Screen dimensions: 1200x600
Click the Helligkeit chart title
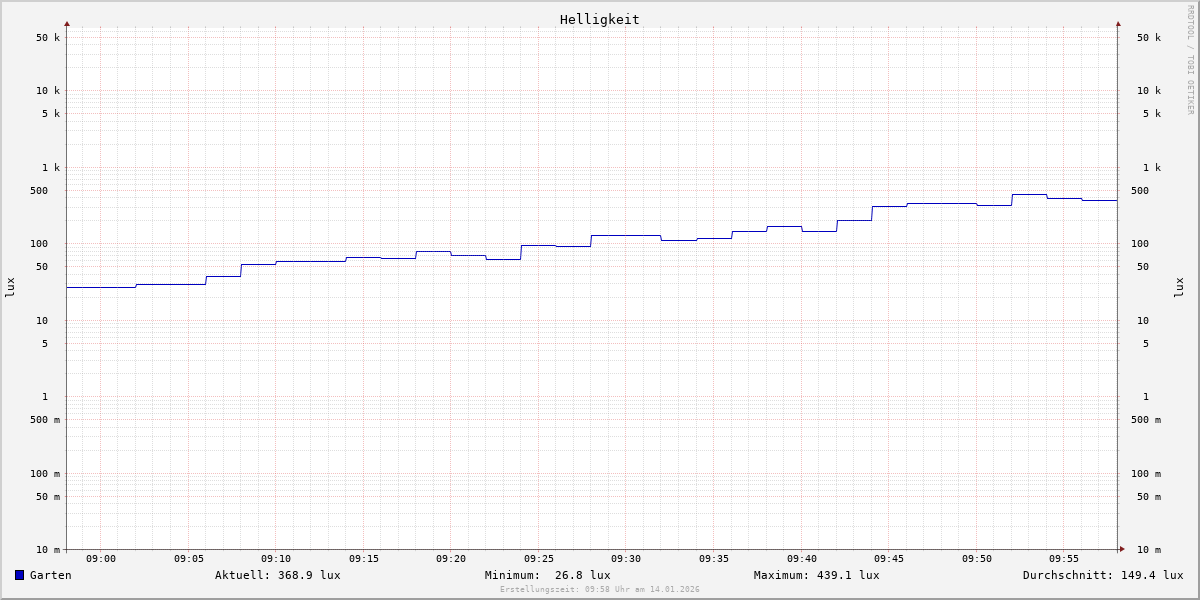pyautogui.click(x=599, y=19)
